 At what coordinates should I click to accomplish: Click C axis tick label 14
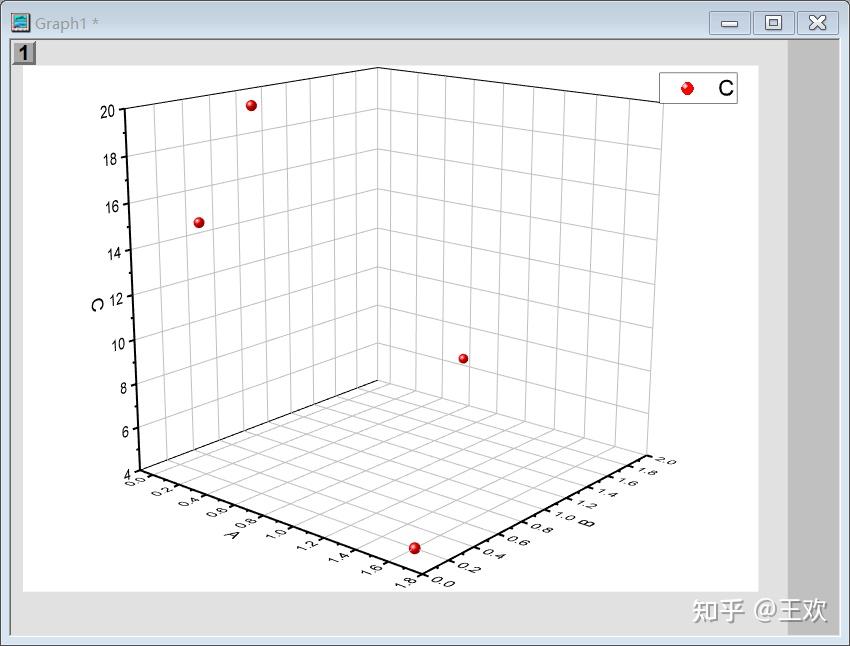tap(114, 253)
